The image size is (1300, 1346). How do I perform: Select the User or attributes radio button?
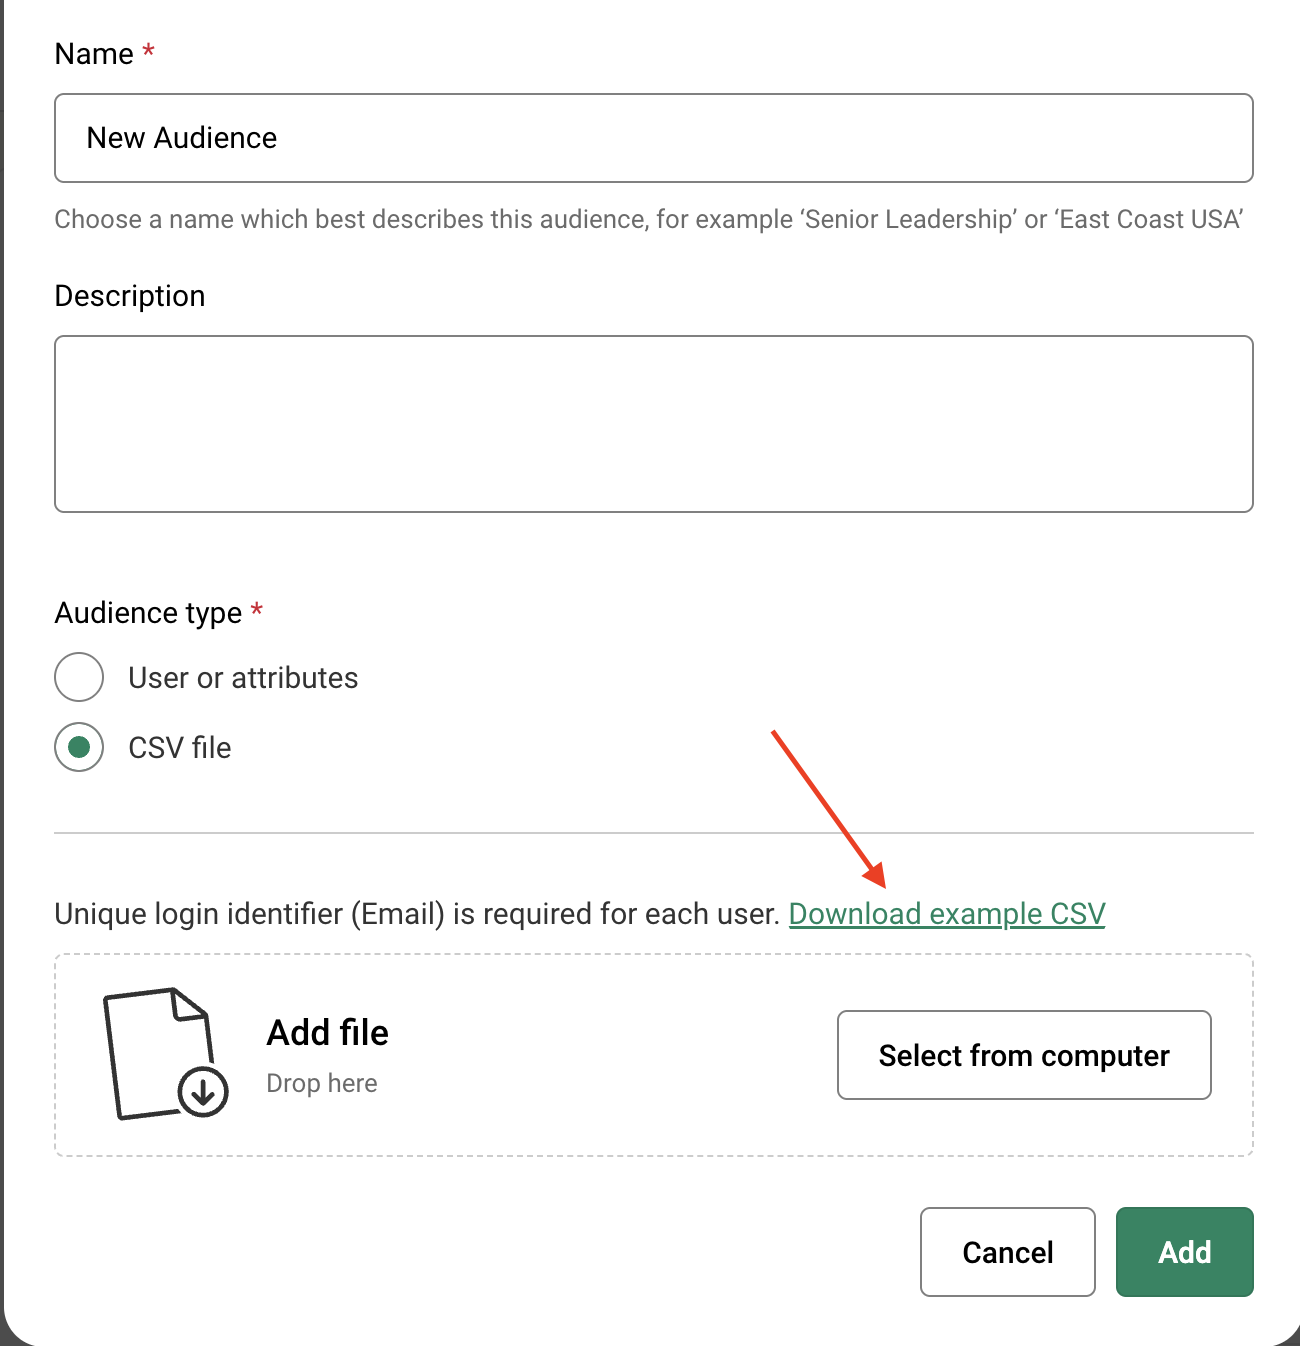(79, 677)
